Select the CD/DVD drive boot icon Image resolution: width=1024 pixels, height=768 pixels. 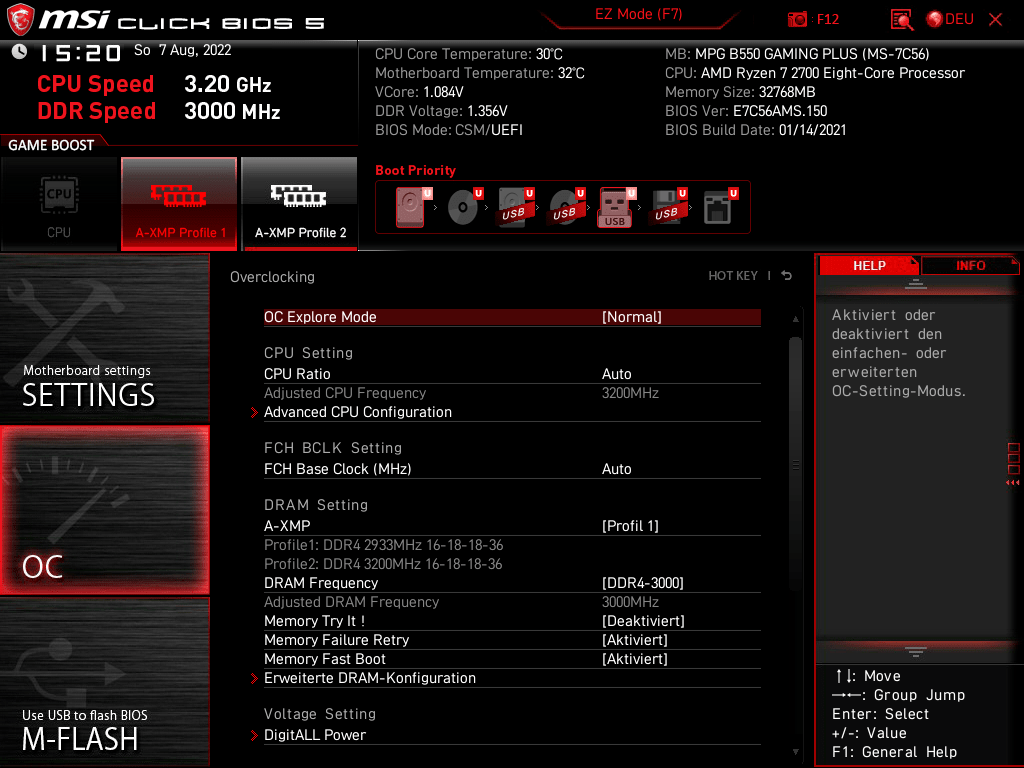pos(462,205)
